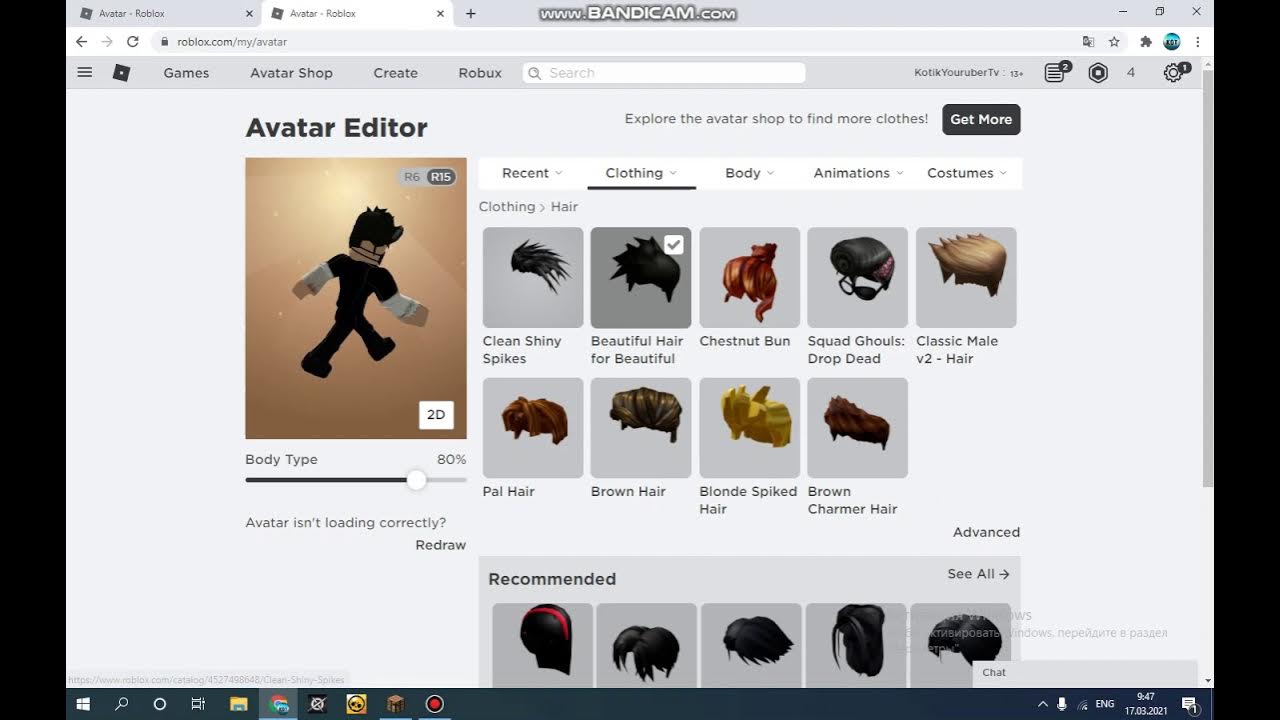The height and width of the screenshot is (720, 1280).
Task: Open the Robux menu item
Action: point(480,73)
